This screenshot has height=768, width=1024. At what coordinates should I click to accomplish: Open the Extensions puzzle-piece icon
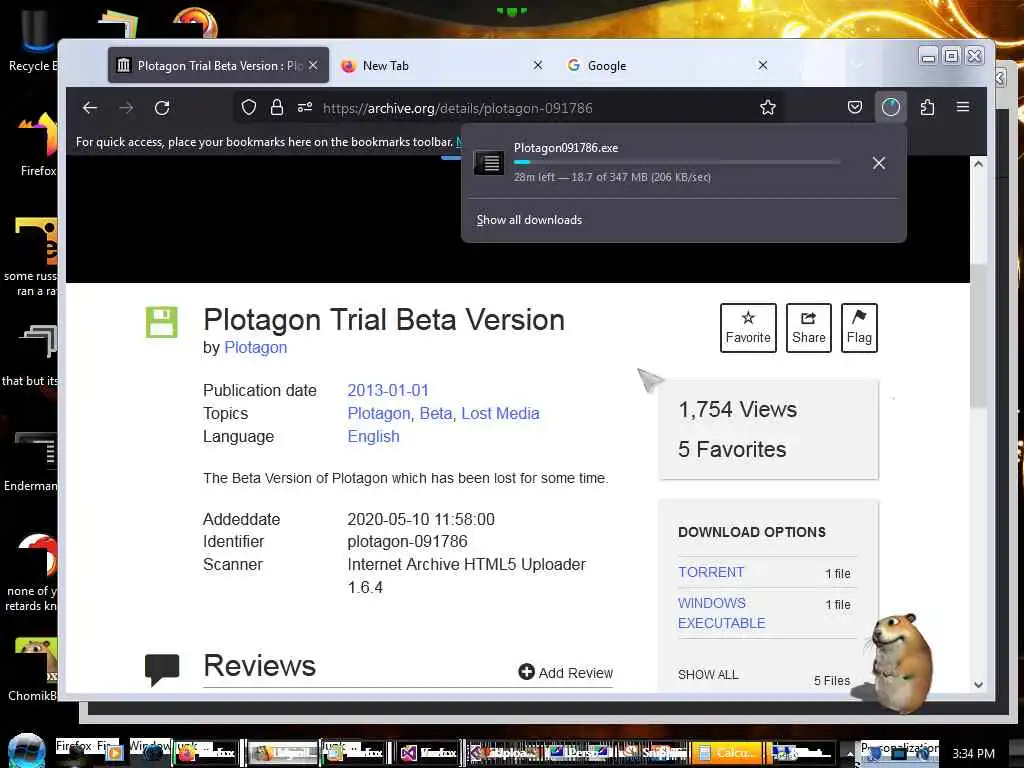tap(927, 108)
